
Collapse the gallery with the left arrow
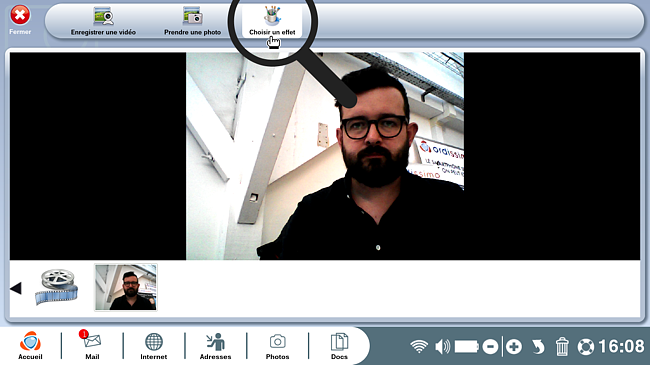pyautogui.click(x=16, y=288)
